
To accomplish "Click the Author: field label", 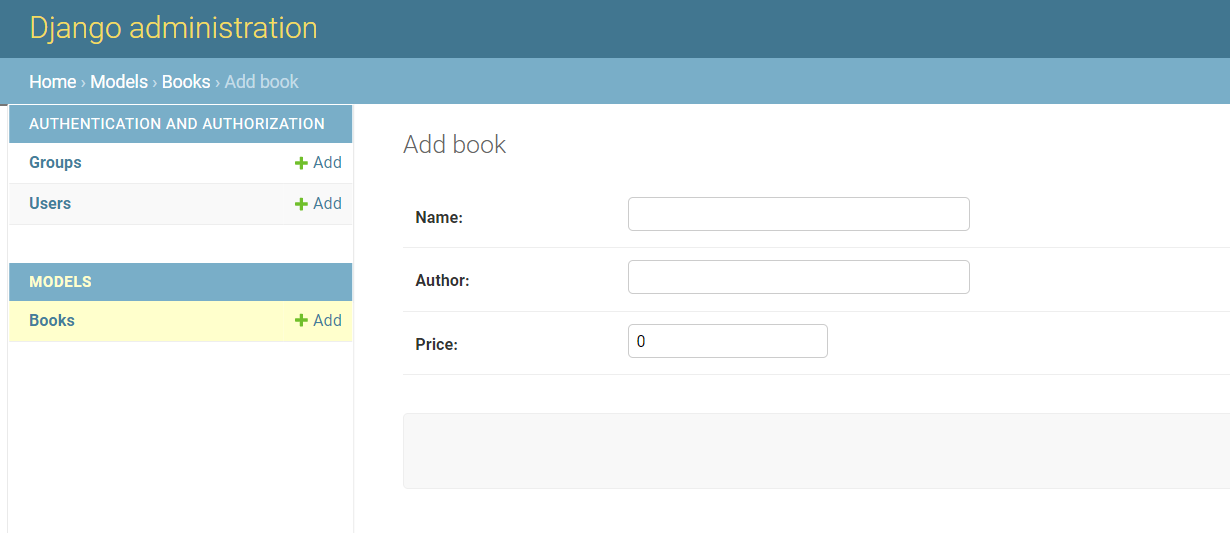I will pyautogui.click(x=442, y=281).
